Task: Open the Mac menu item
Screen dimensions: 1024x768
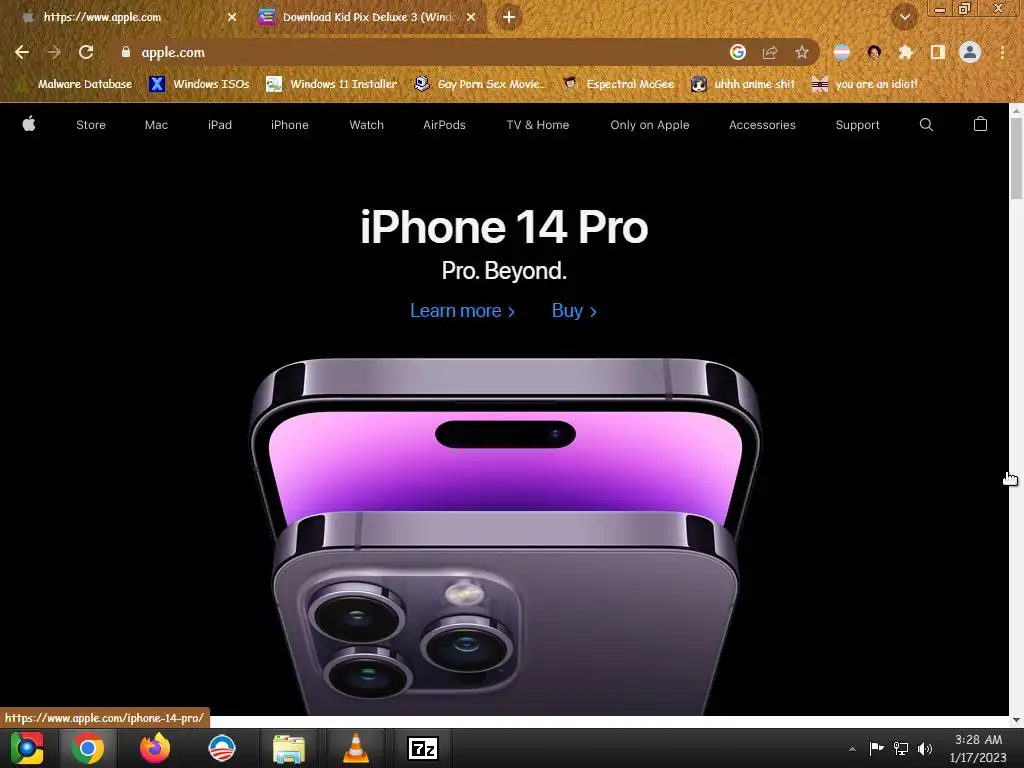Action: (x=156, y=125)
